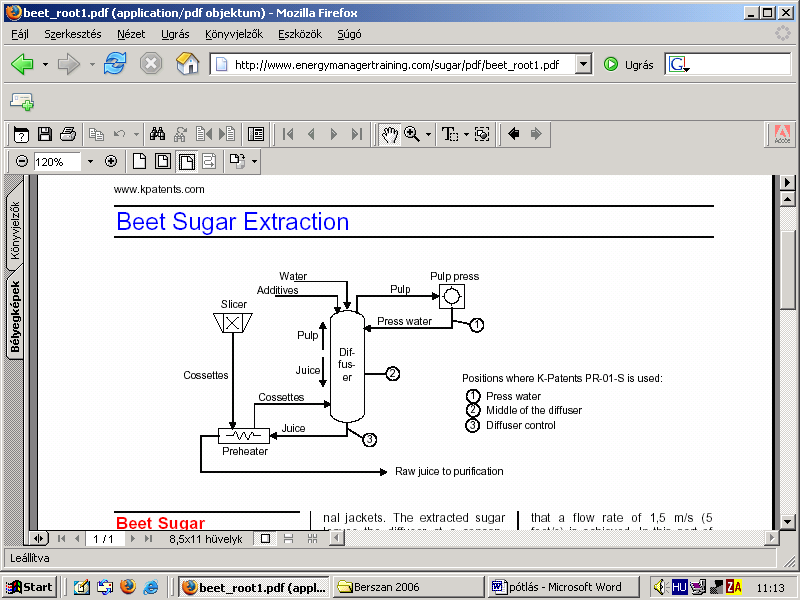Open Internet Explorer from quick launch

(151, 587)
